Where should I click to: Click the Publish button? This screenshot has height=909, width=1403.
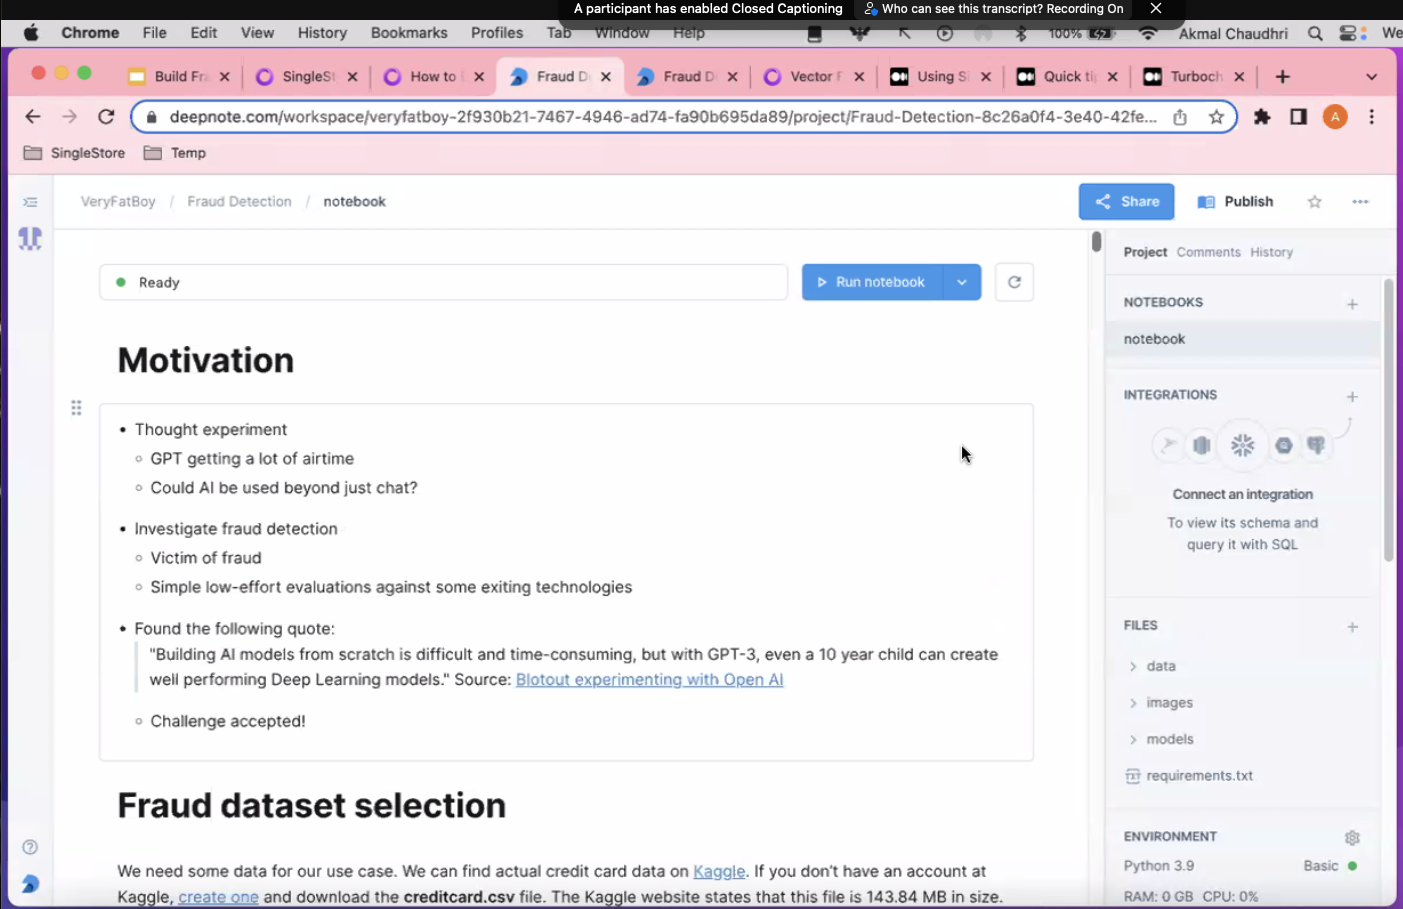pos(1236,201)
